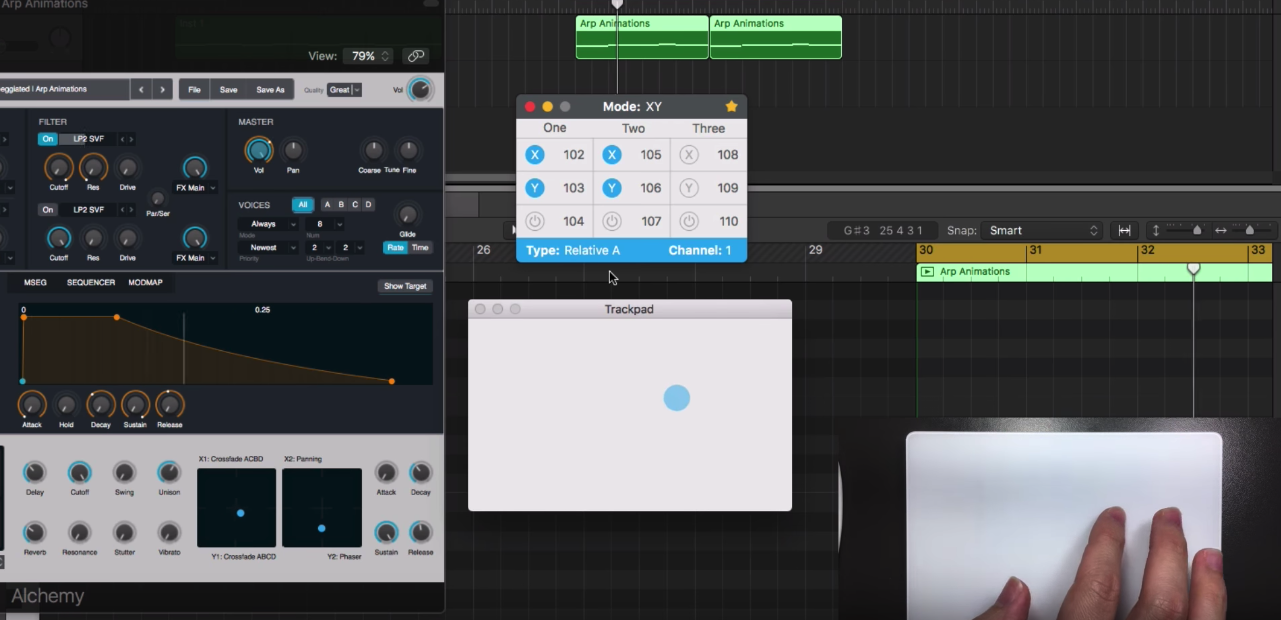Switch Glide from Rate to Time
Image resolution: width=1281 pixels, height=620 pixels.
pyautogui.click(x=419, y=247)
